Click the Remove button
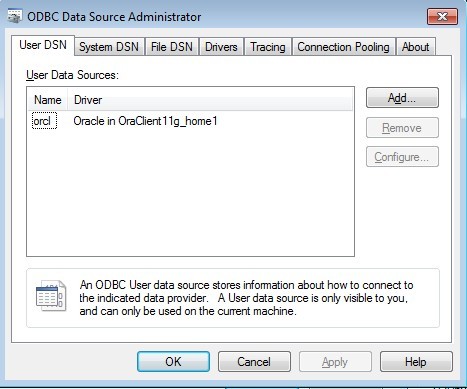 (x=402, y=128)
